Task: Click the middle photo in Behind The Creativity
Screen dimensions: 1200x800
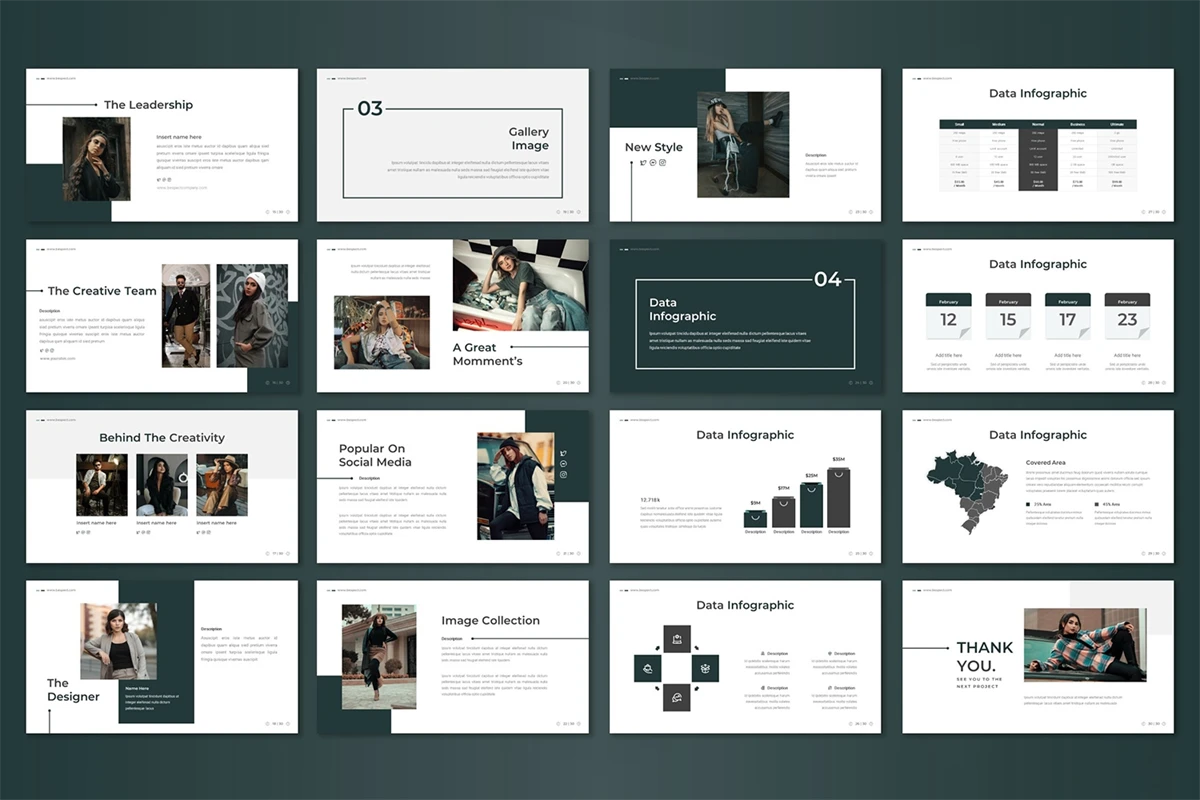Action: (x=161, y=485)
